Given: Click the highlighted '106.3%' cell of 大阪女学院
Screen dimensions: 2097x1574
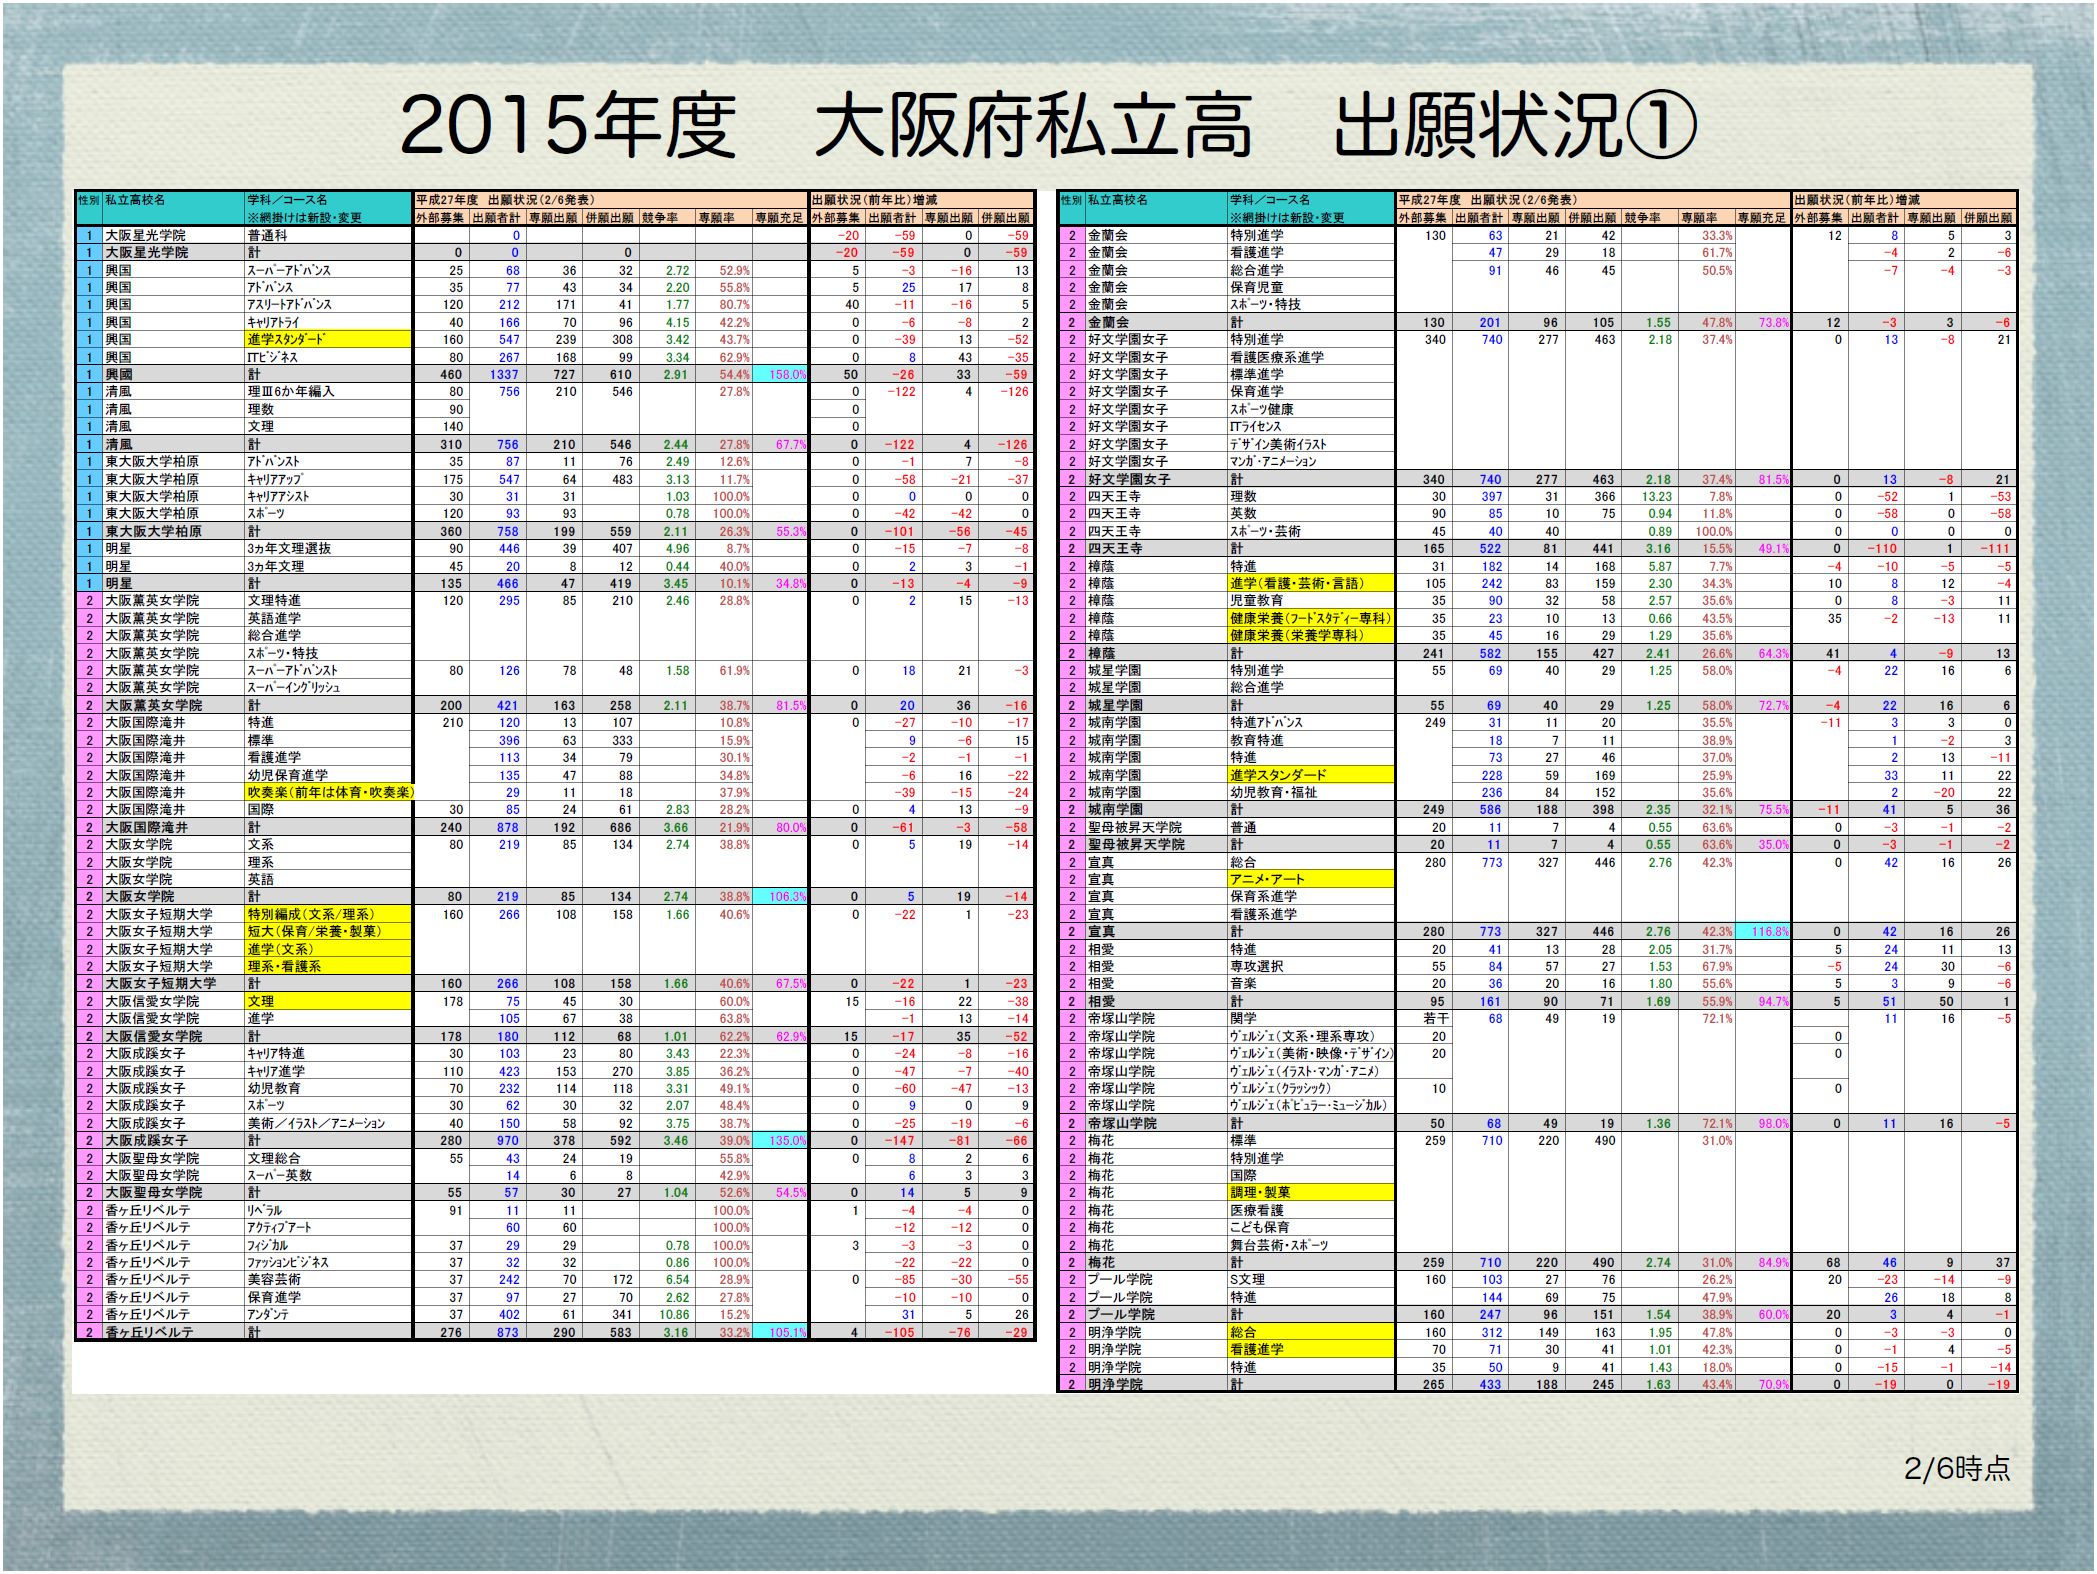Looking at the screenshot, I should click(x=780, y=897).
